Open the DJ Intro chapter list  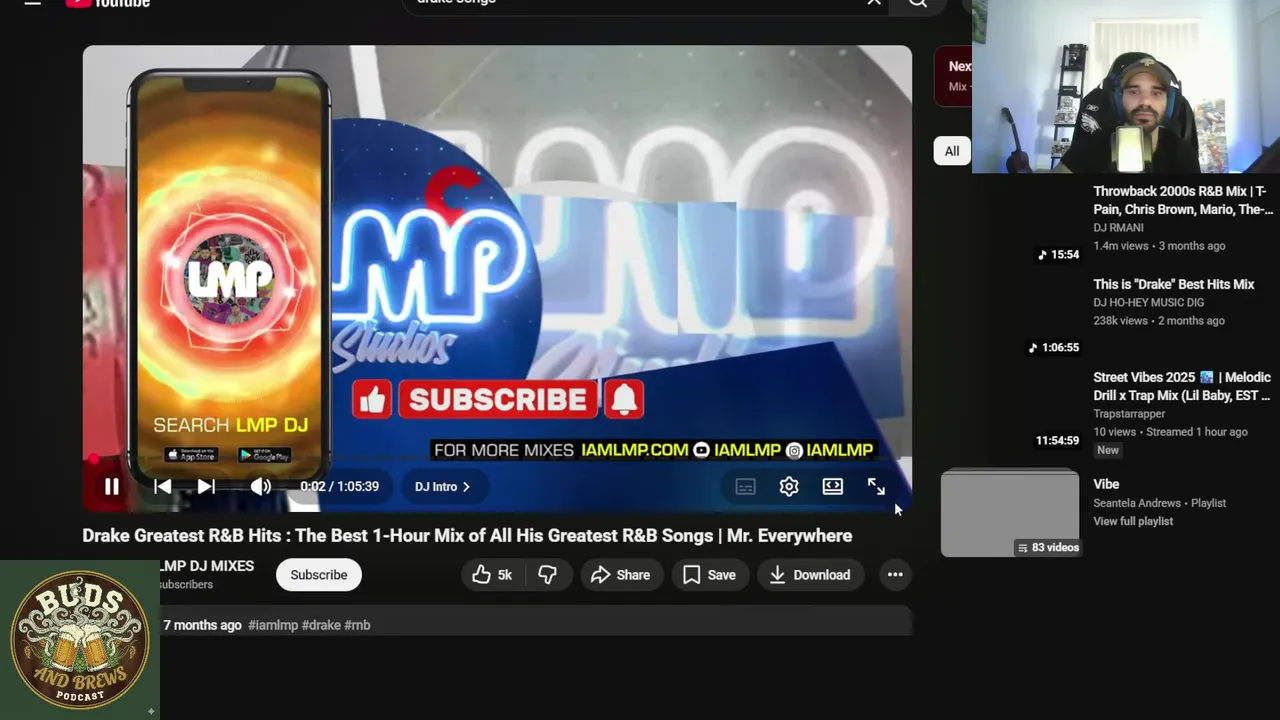click(x=442, y=487)
